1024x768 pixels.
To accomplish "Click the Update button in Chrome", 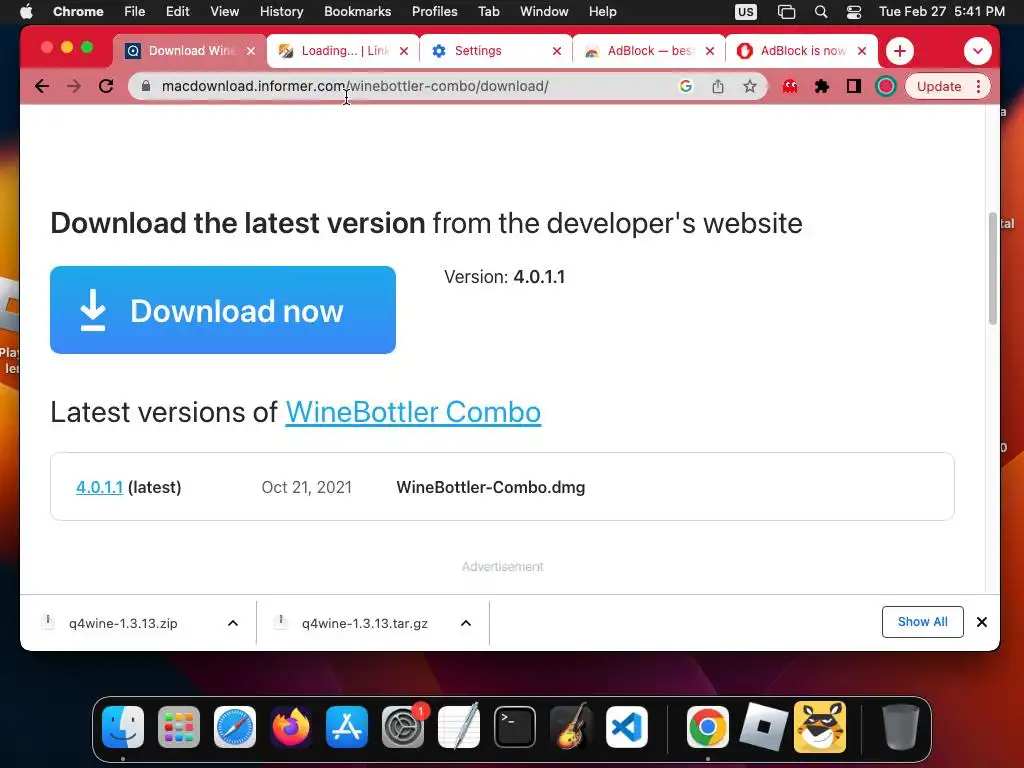I will click(x=938, y=86).
